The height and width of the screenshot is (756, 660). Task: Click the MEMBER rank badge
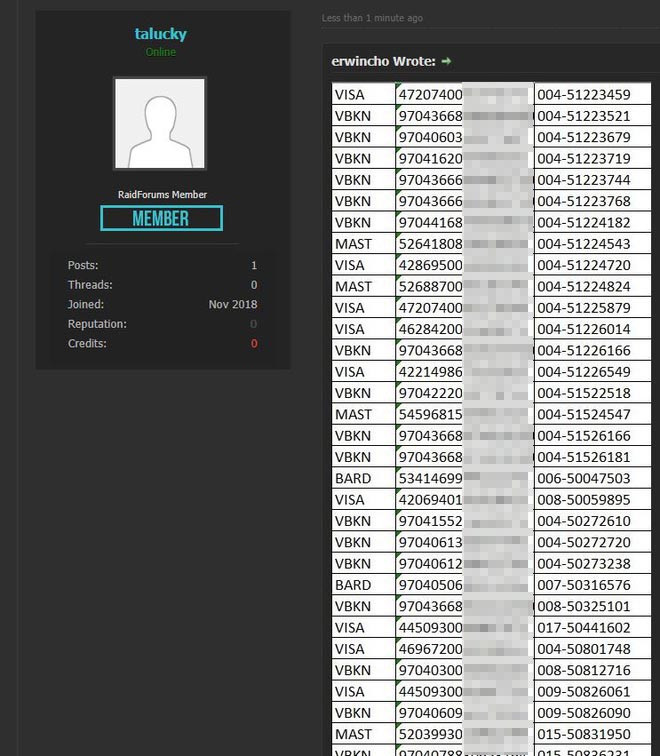pos(161,218)
